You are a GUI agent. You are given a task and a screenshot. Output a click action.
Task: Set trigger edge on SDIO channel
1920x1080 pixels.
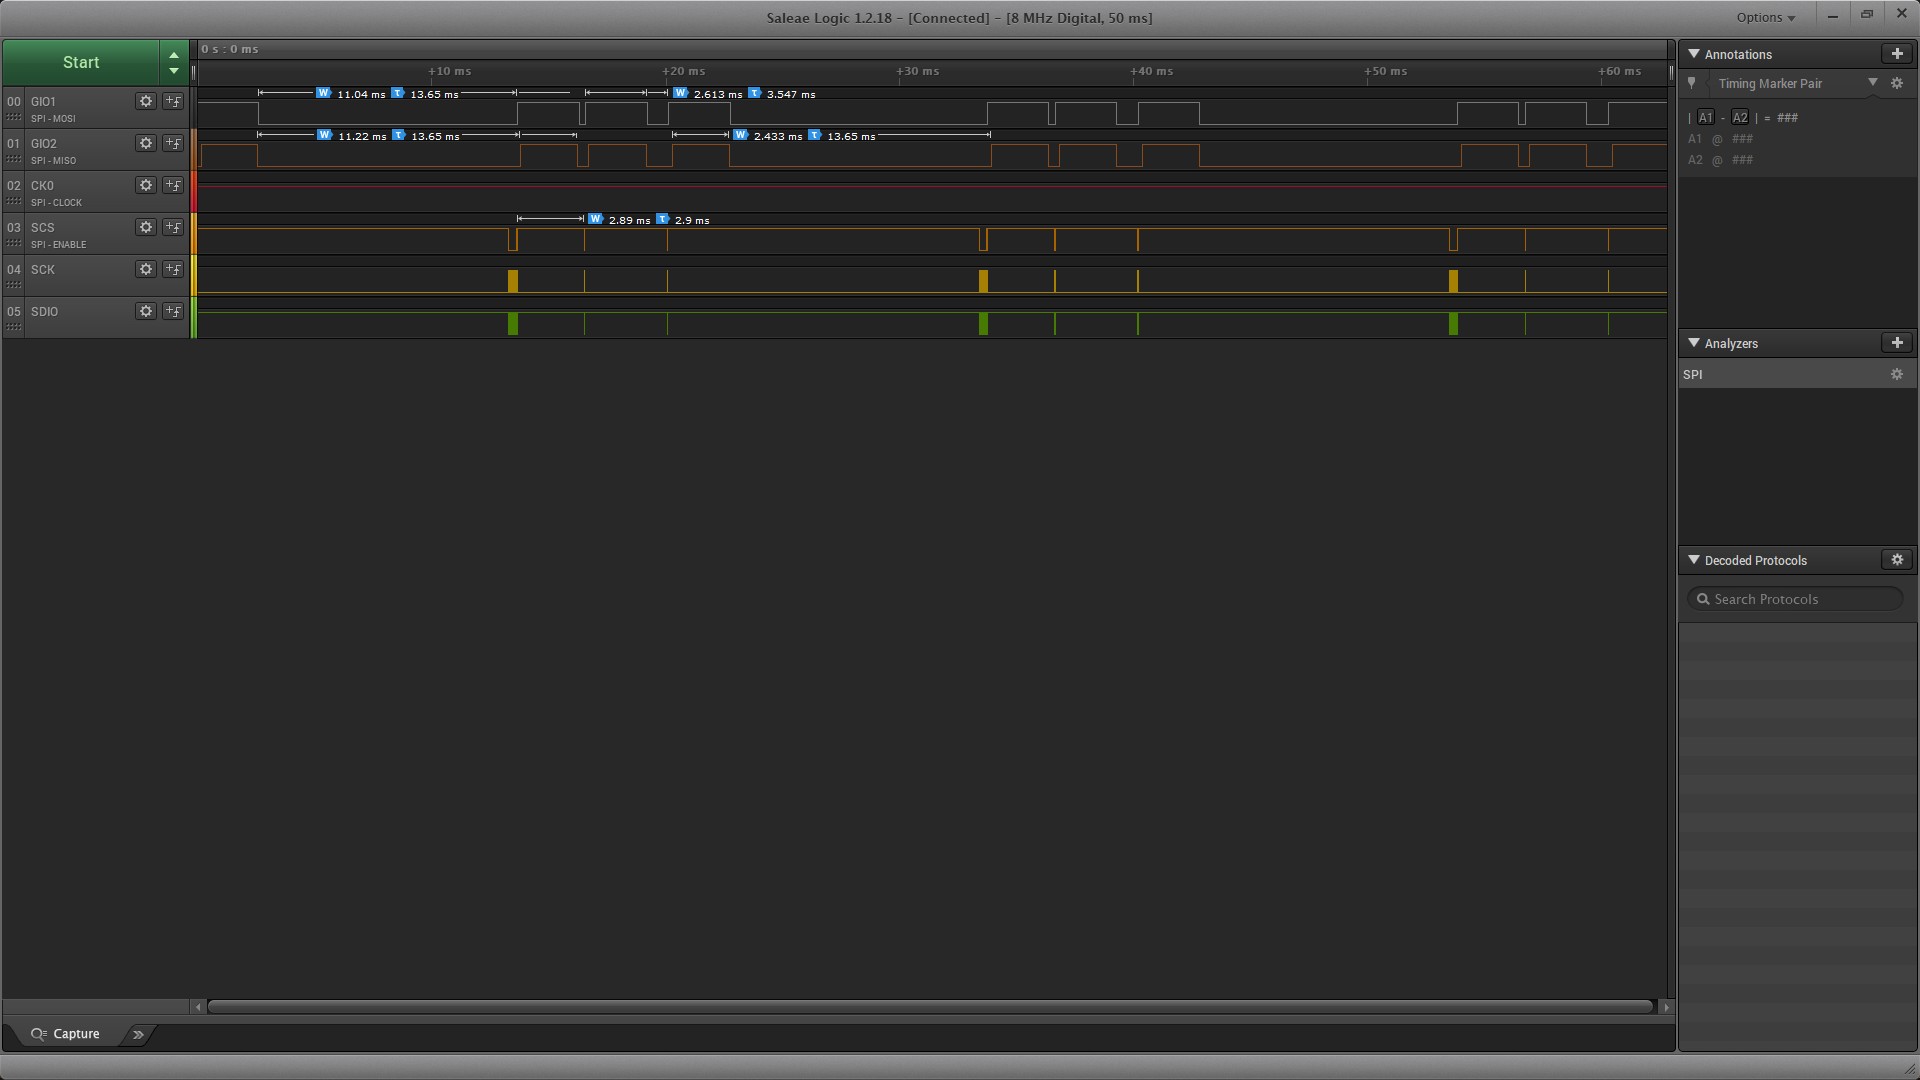coord(173,311)
